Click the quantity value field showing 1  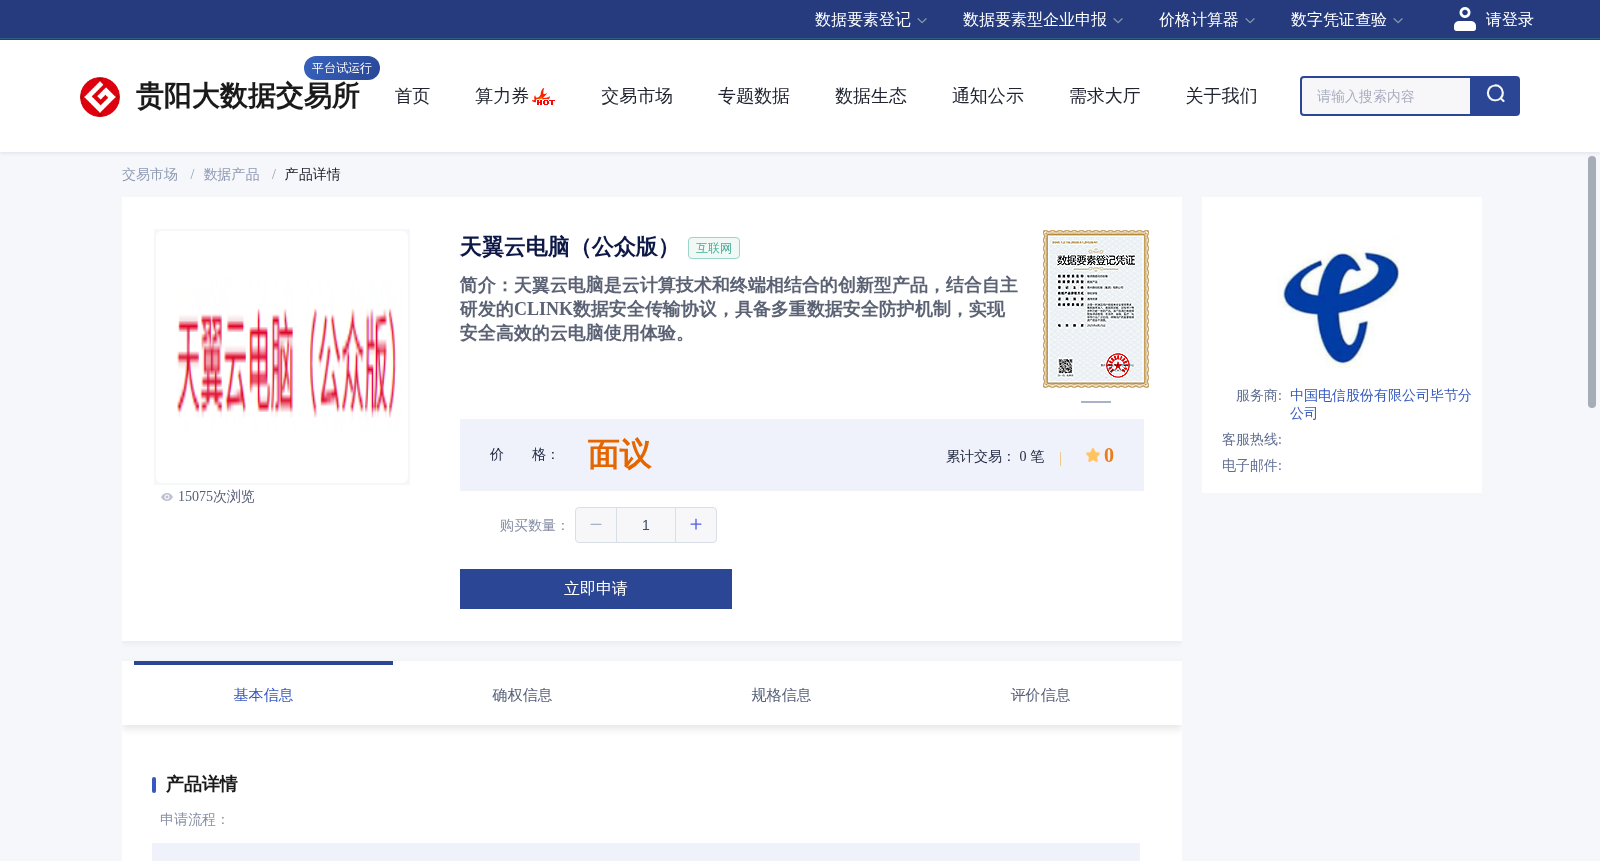coord(646,525)
